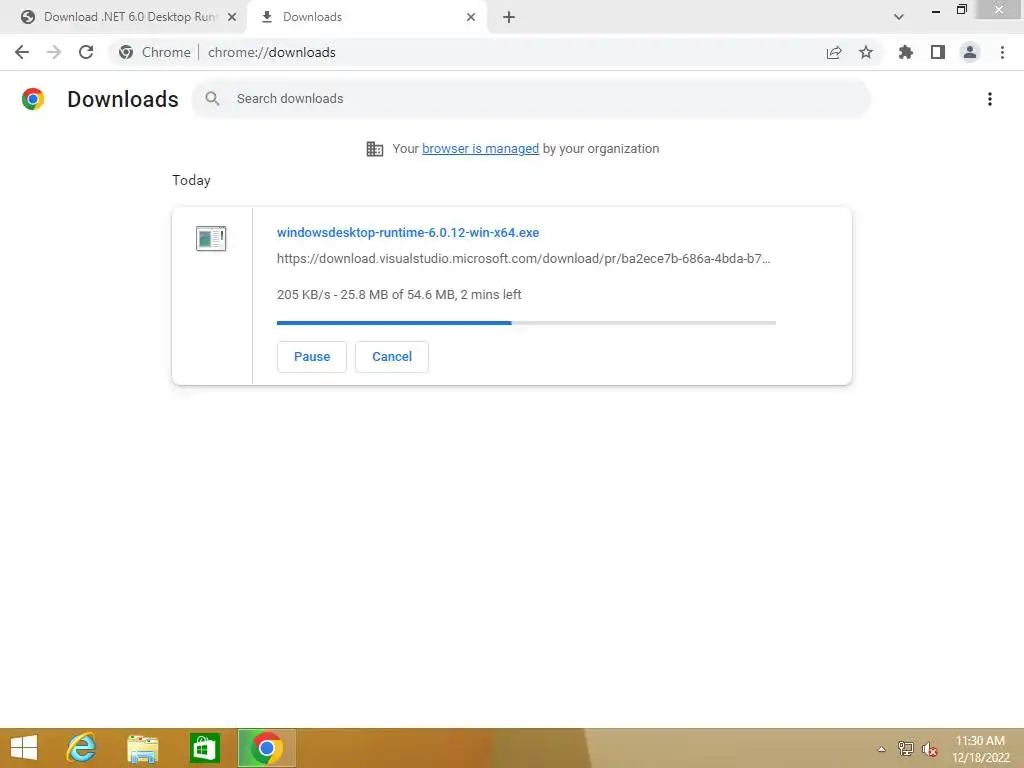Open the Windows Start button
This screenshot has width=1024, height=768.
[24, 748]
